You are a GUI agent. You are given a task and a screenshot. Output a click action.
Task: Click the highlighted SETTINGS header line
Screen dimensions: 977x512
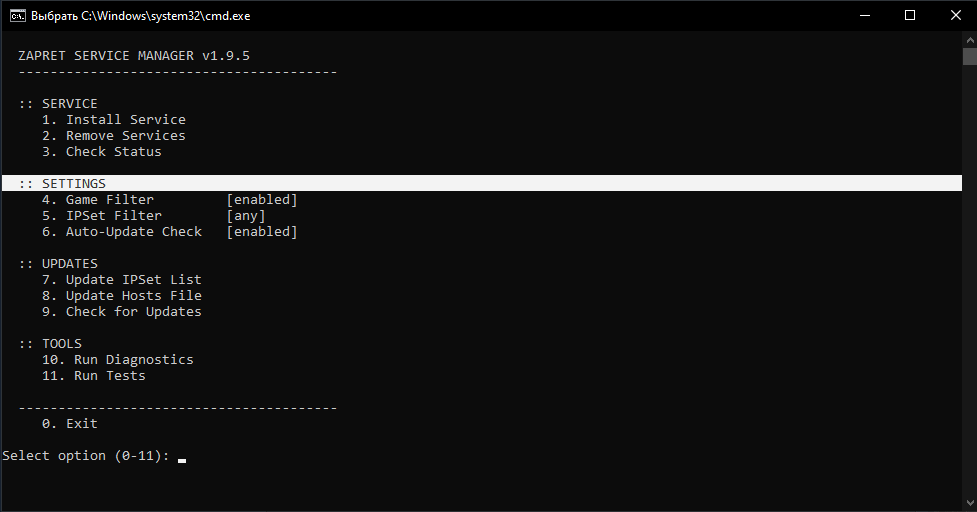[x=482, y=183]
